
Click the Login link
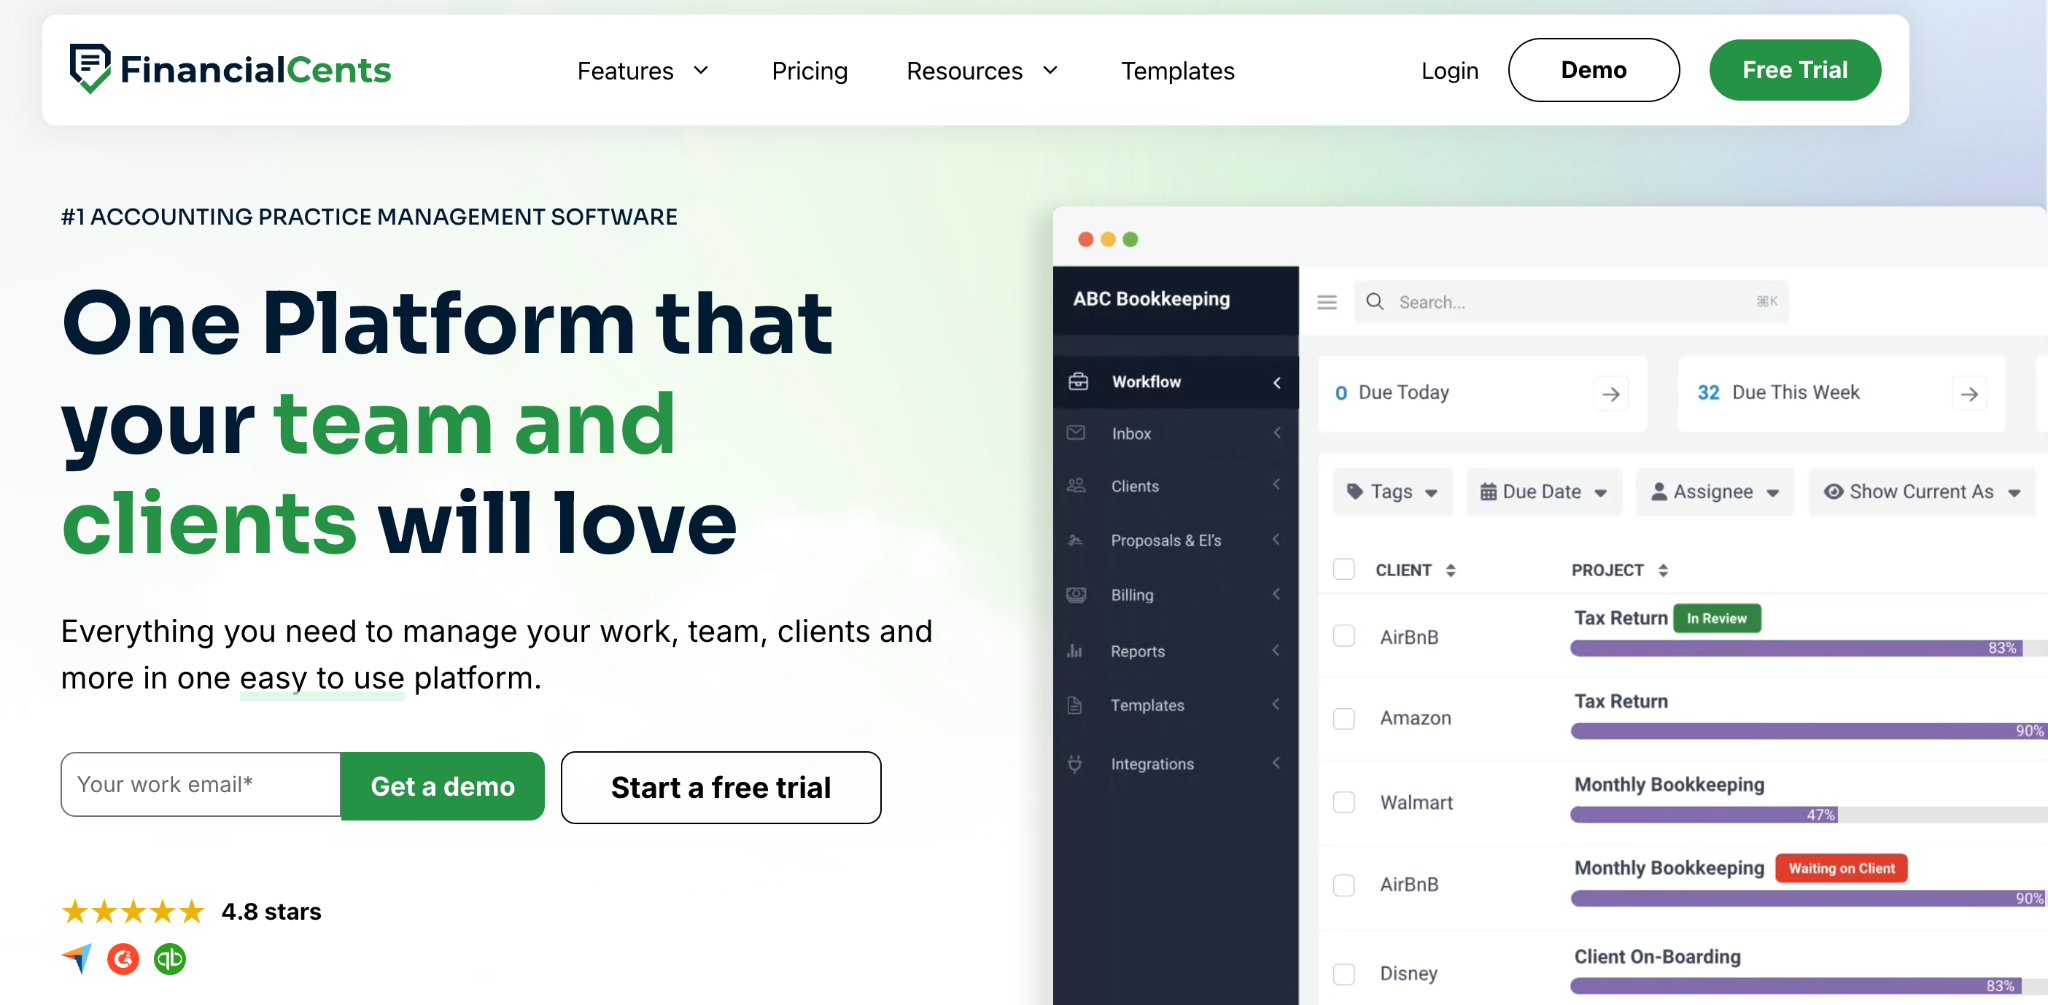tap(1450, 71)
